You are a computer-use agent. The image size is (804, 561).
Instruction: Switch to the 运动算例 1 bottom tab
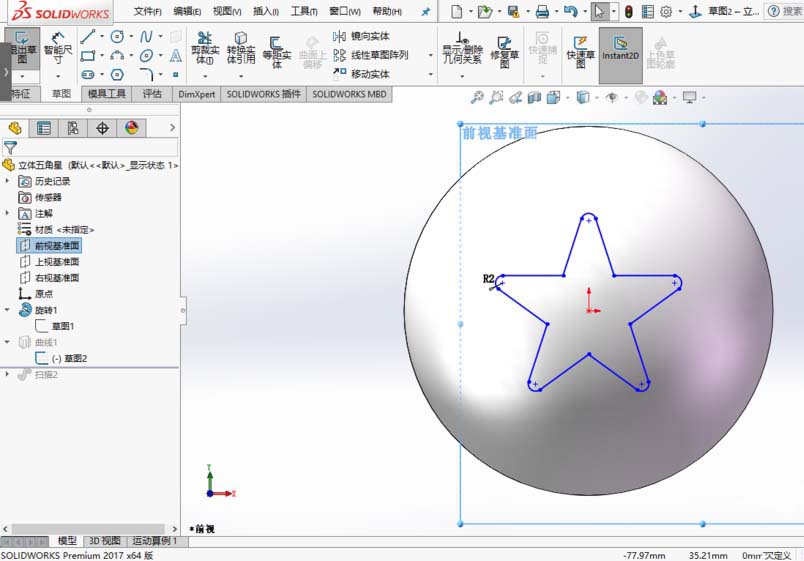tap(155, 541)
